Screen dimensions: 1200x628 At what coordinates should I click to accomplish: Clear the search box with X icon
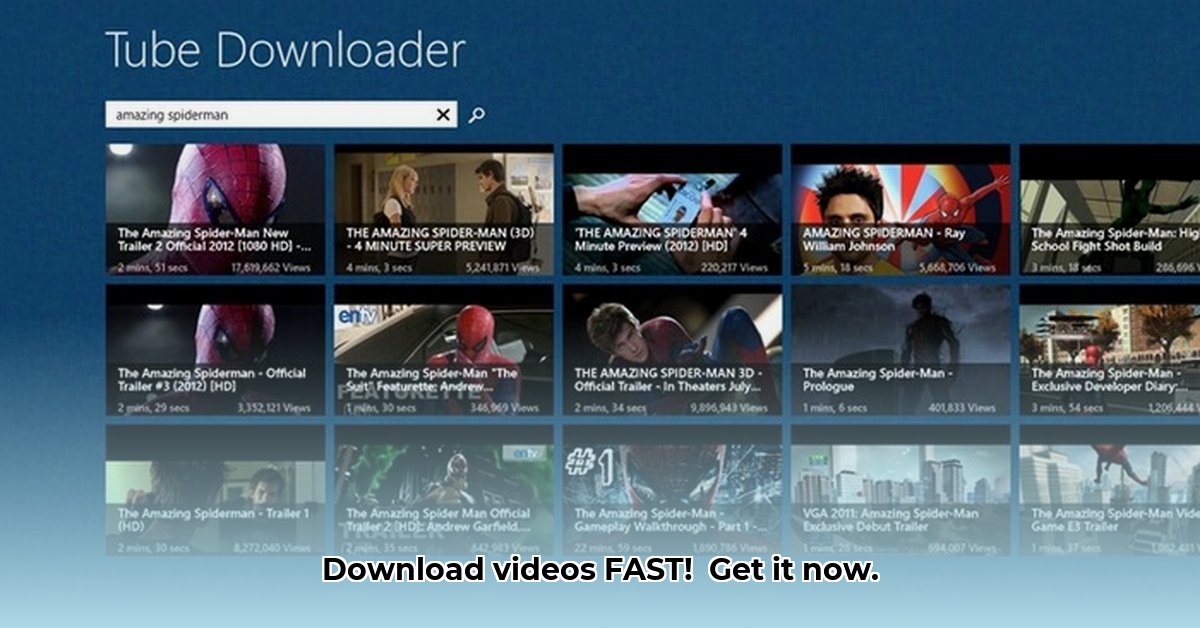click(443, 115)
